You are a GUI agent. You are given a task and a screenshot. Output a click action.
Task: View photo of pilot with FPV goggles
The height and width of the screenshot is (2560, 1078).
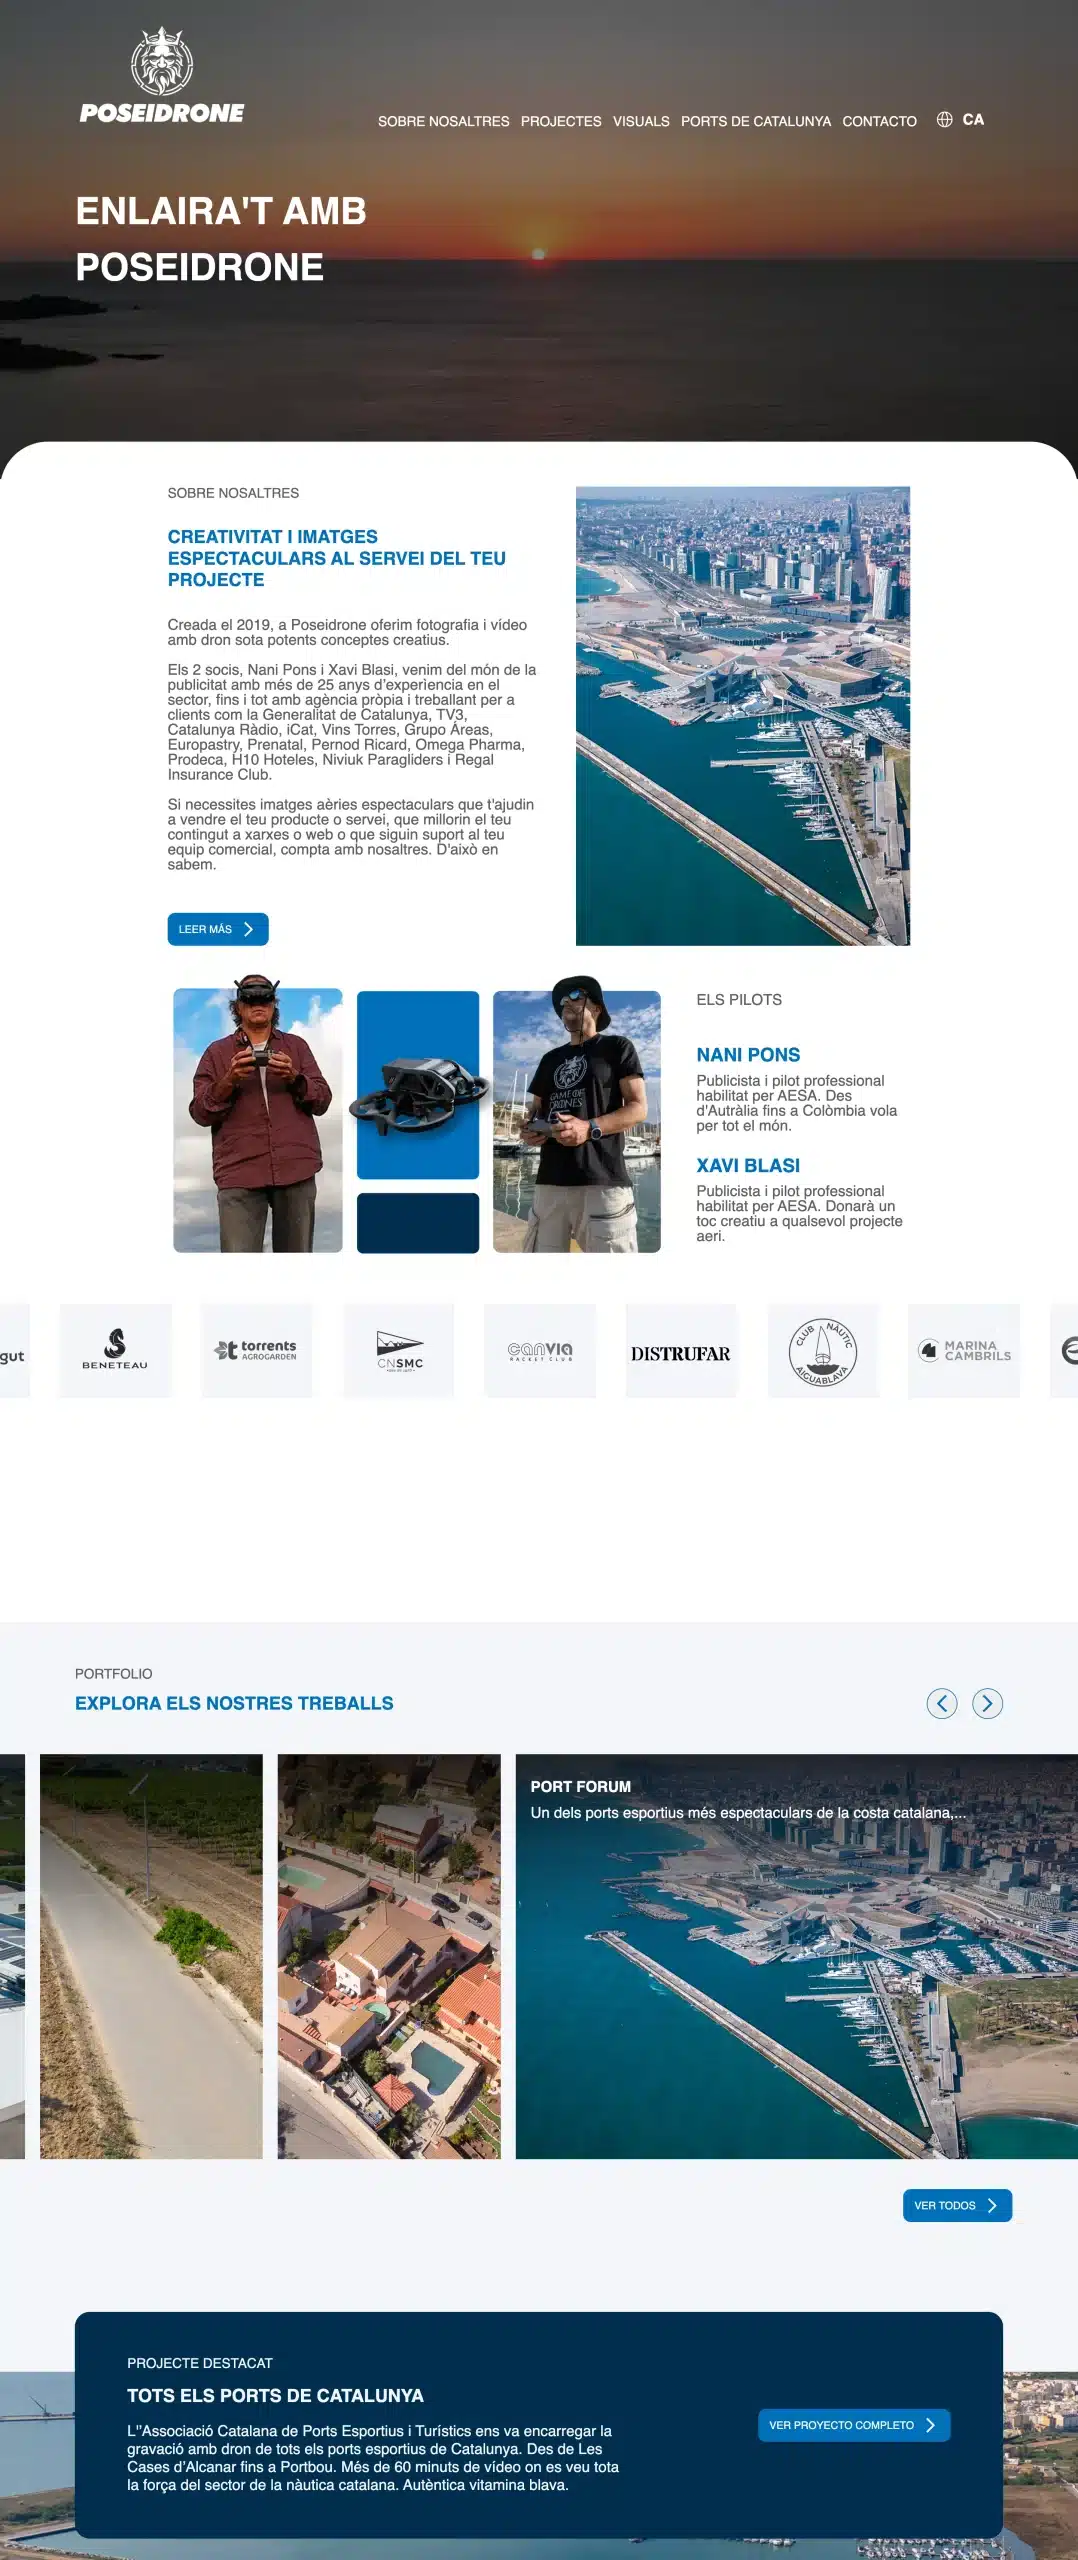(258, 1115)
